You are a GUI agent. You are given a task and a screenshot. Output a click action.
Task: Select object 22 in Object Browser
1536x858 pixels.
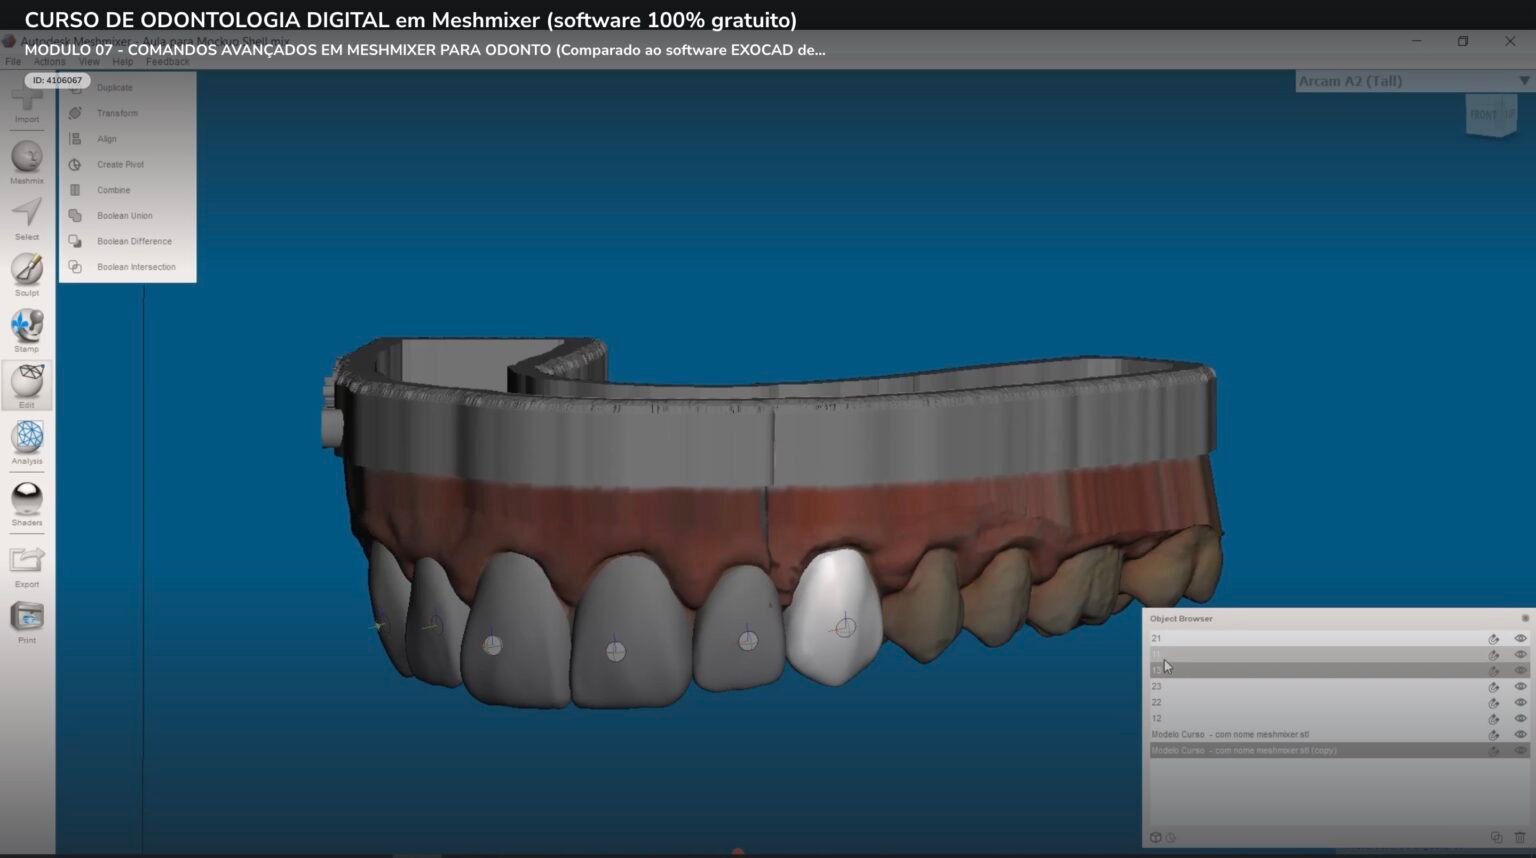tap(1250, 702)
